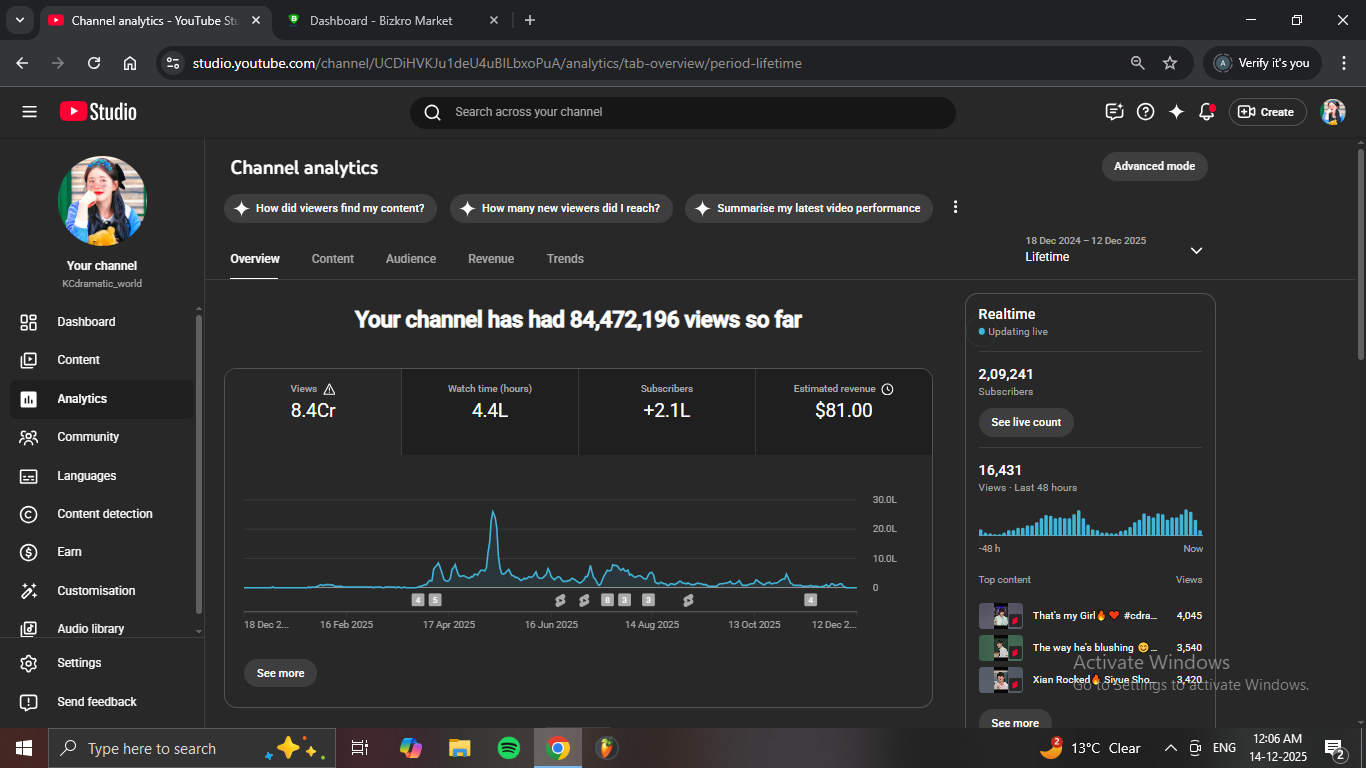
Task: Click the Create button
Action: point(1267,112)
